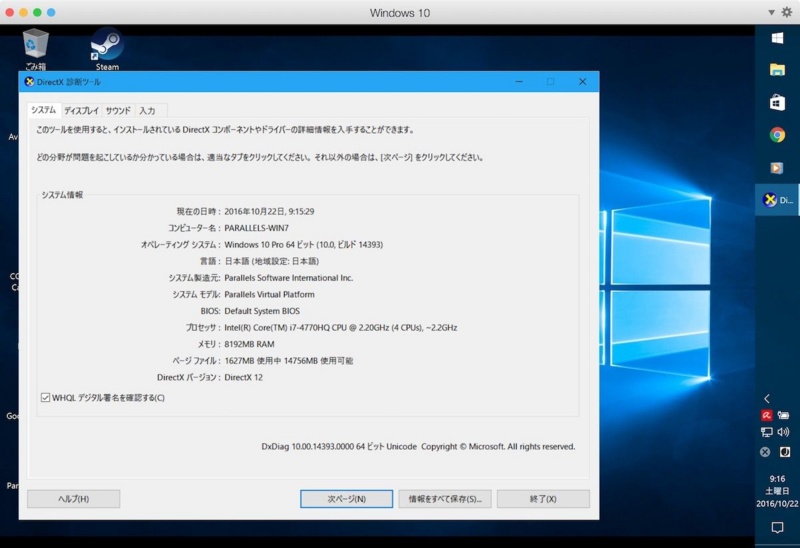
Task: Click the ヘルプ(H) button
Action: pos(73,499)
